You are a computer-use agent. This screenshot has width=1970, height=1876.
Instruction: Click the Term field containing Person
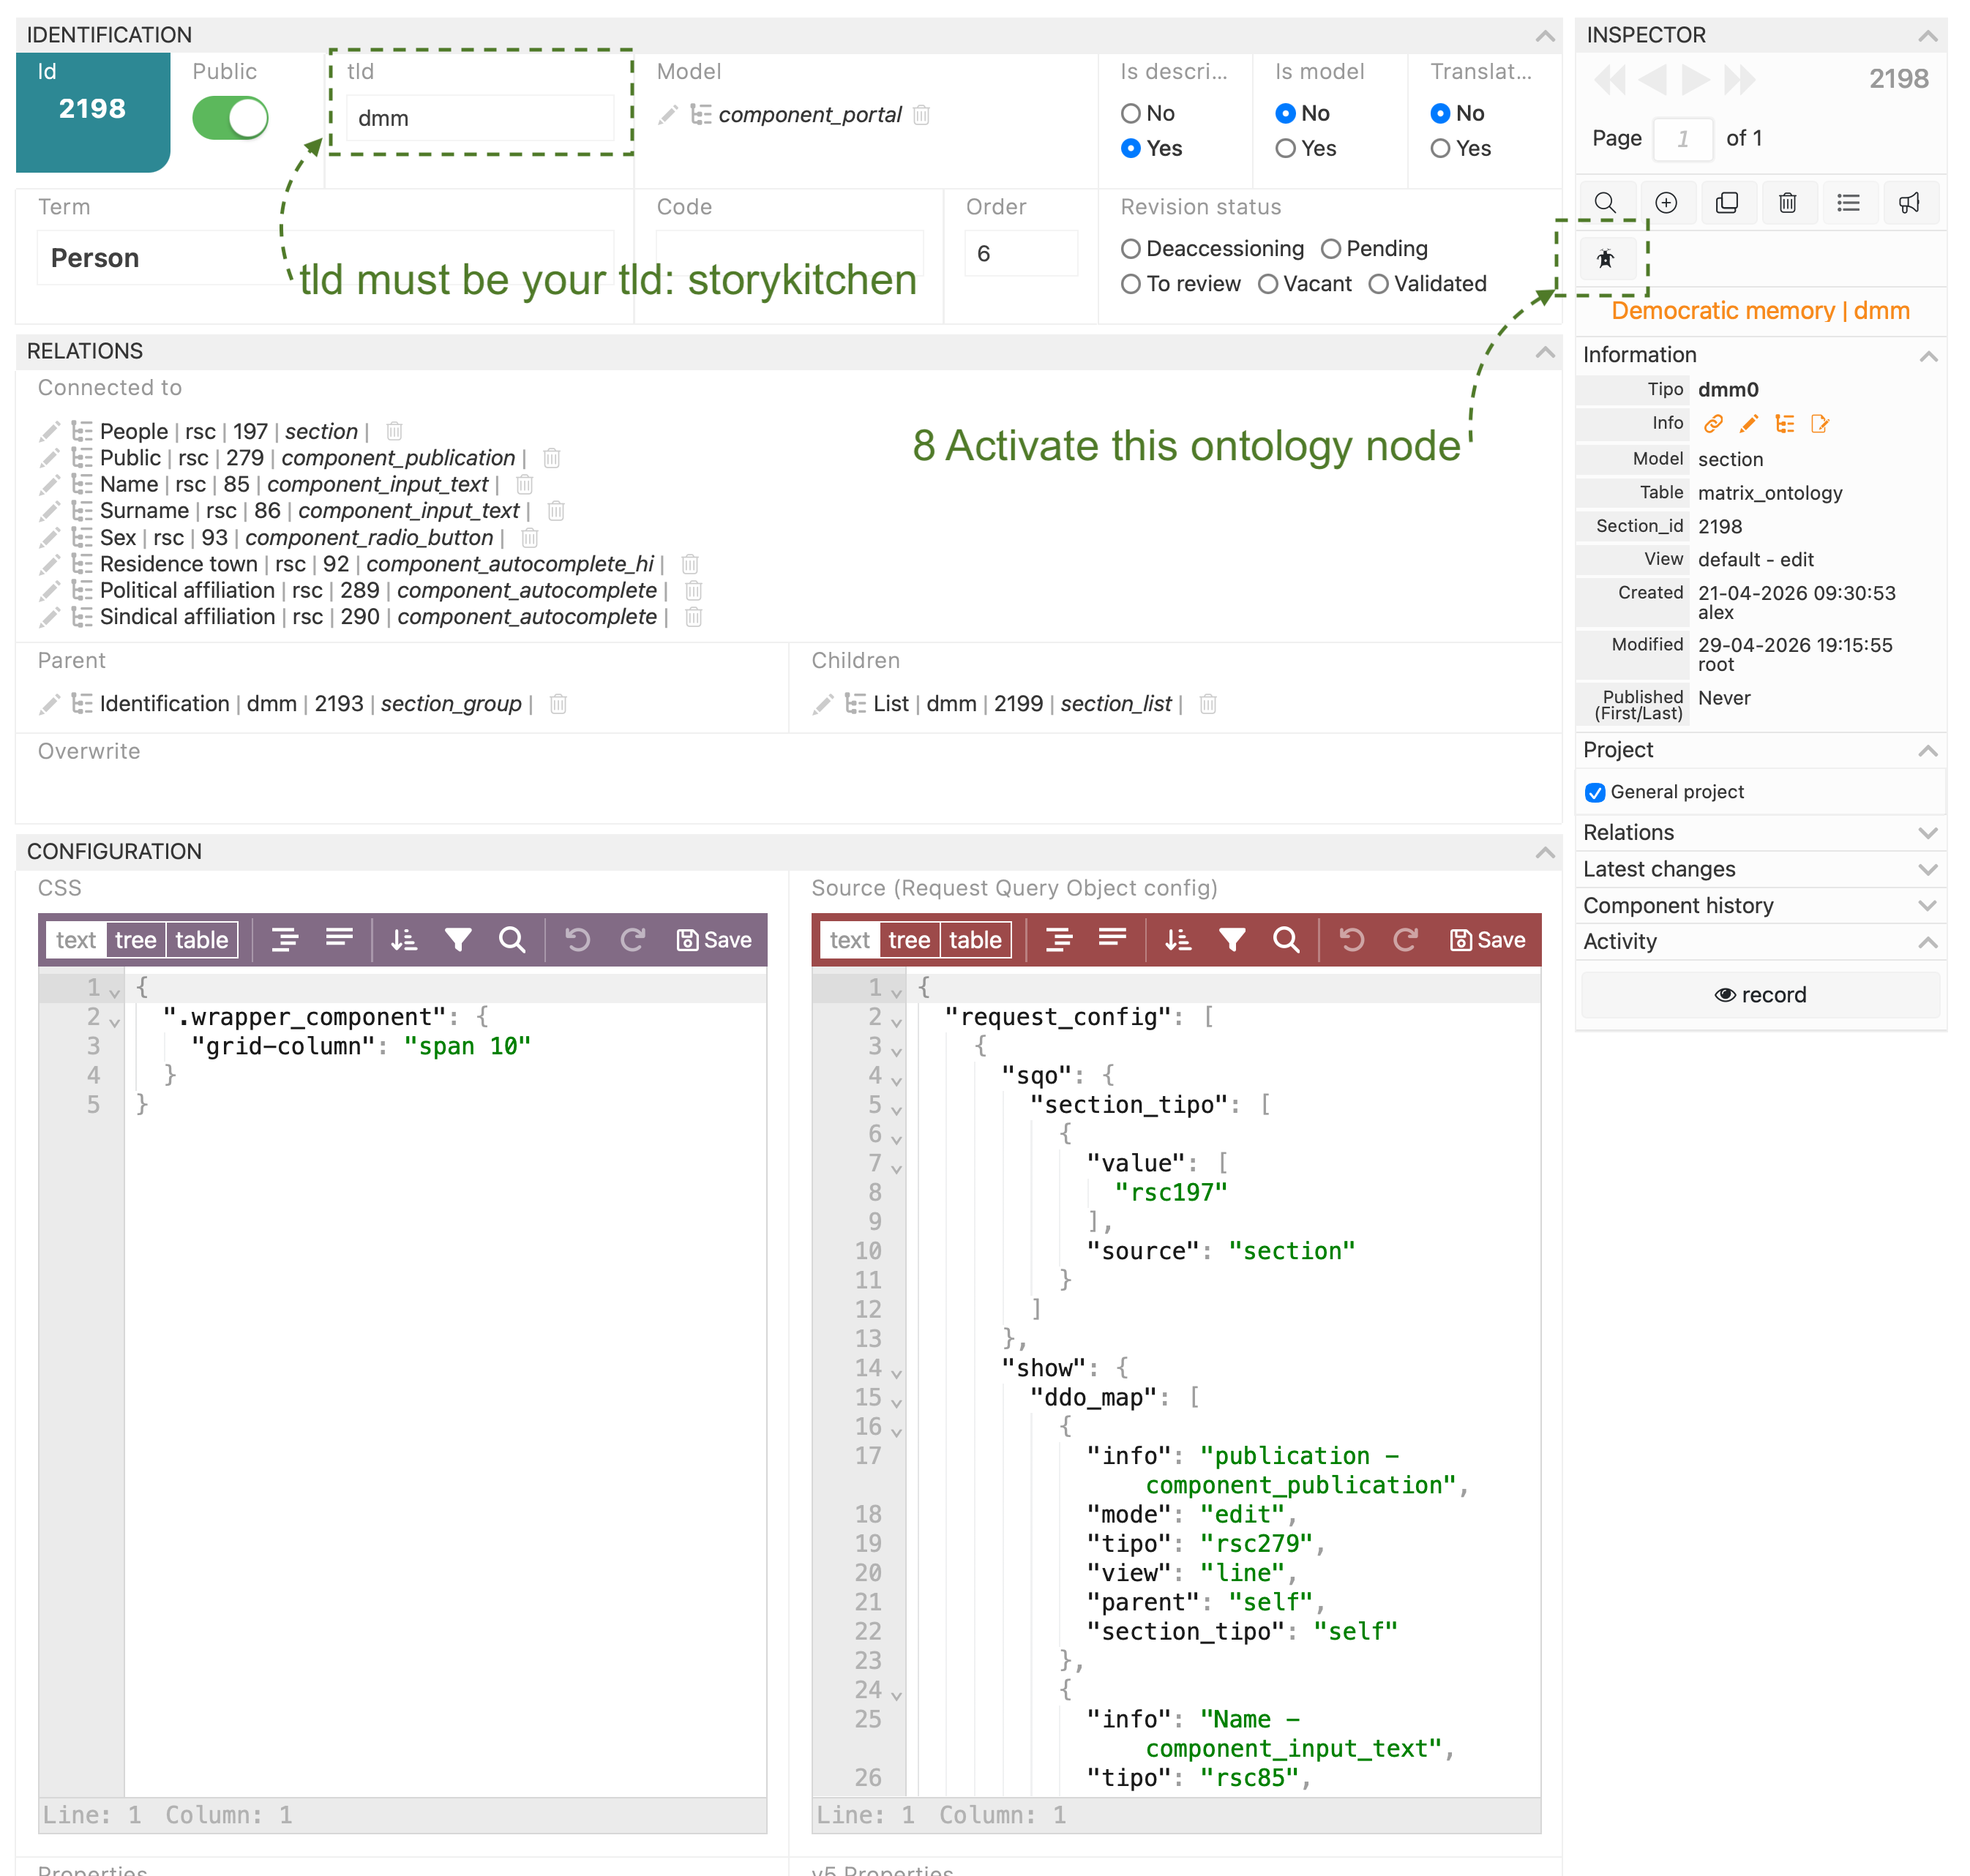tap(325, 258)
